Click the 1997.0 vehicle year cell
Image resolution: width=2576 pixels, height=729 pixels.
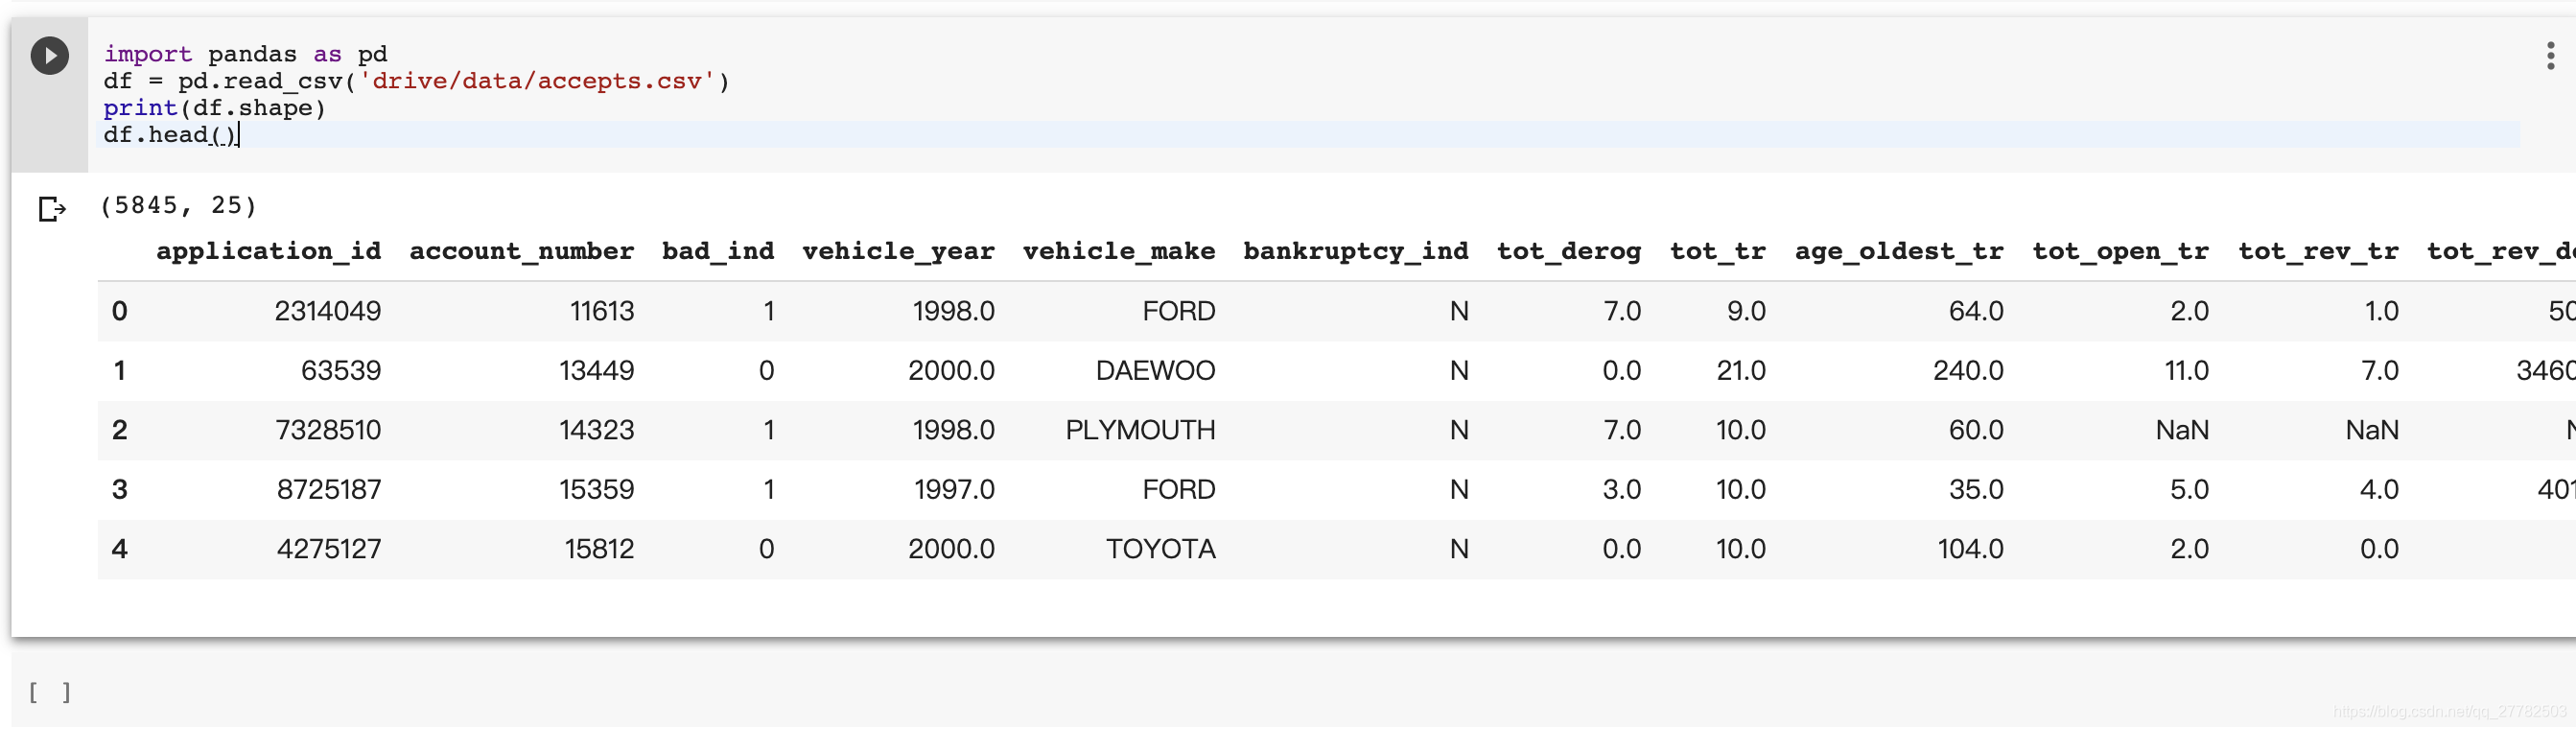954,490
